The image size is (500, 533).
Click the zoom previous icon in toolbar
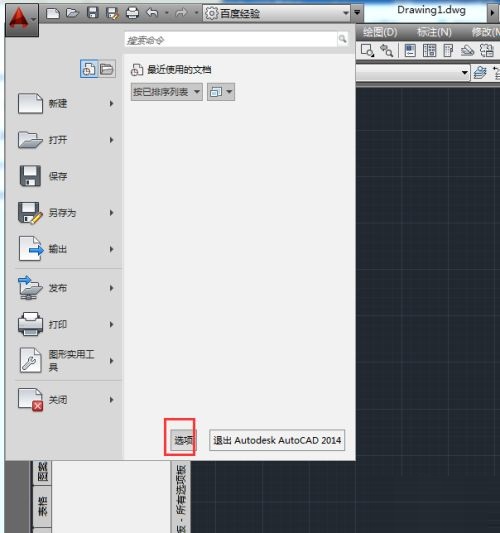tap(386, 51)
